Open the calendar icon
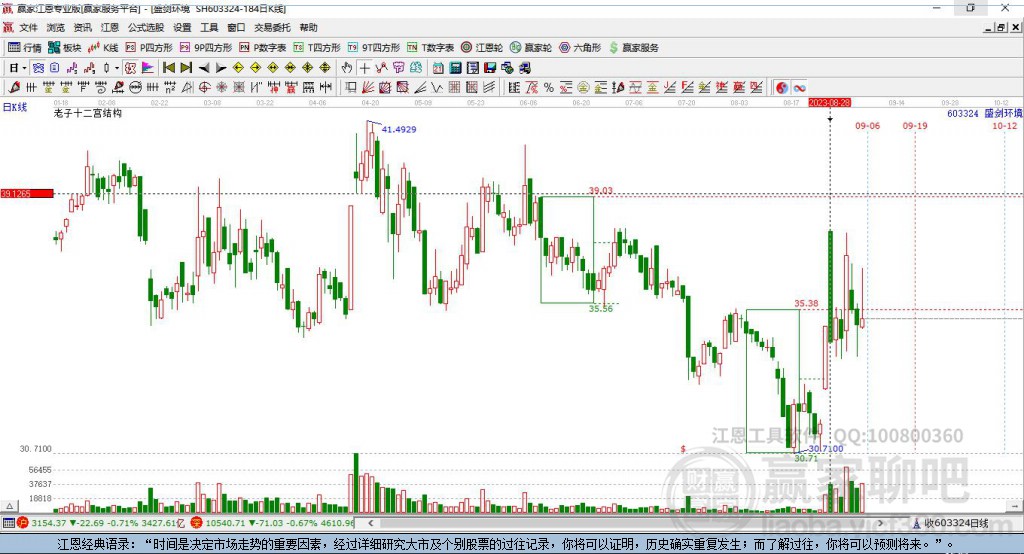The height and width of the screenshot is (554, 1024). coord(438,68)
